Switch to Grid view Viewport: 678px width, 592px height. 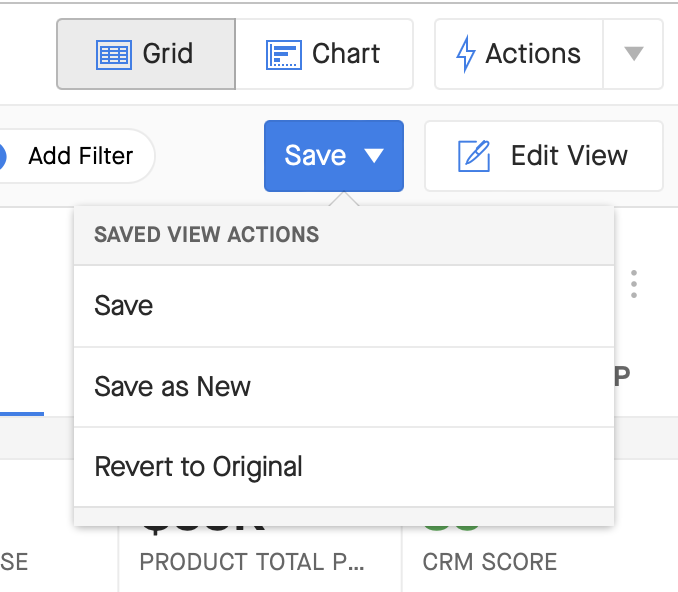tap(146, 54)
